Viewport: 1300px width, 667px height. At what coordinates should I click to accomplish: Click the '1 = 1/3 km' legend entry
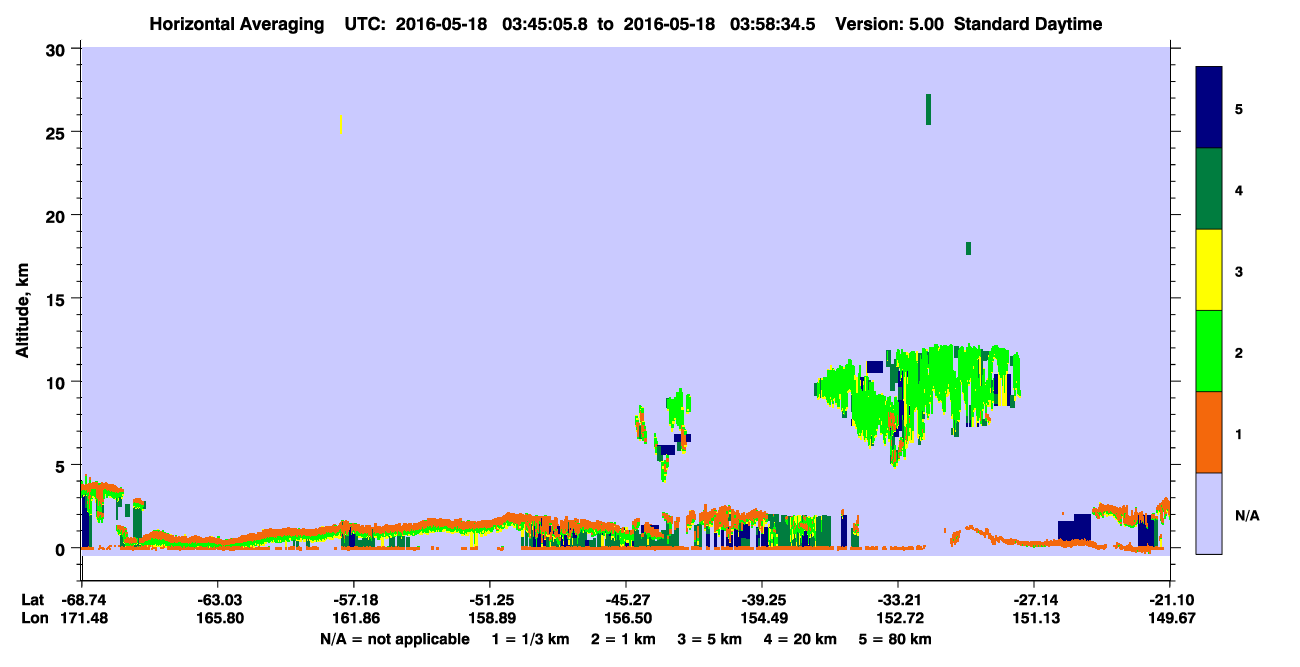(531, 639)
